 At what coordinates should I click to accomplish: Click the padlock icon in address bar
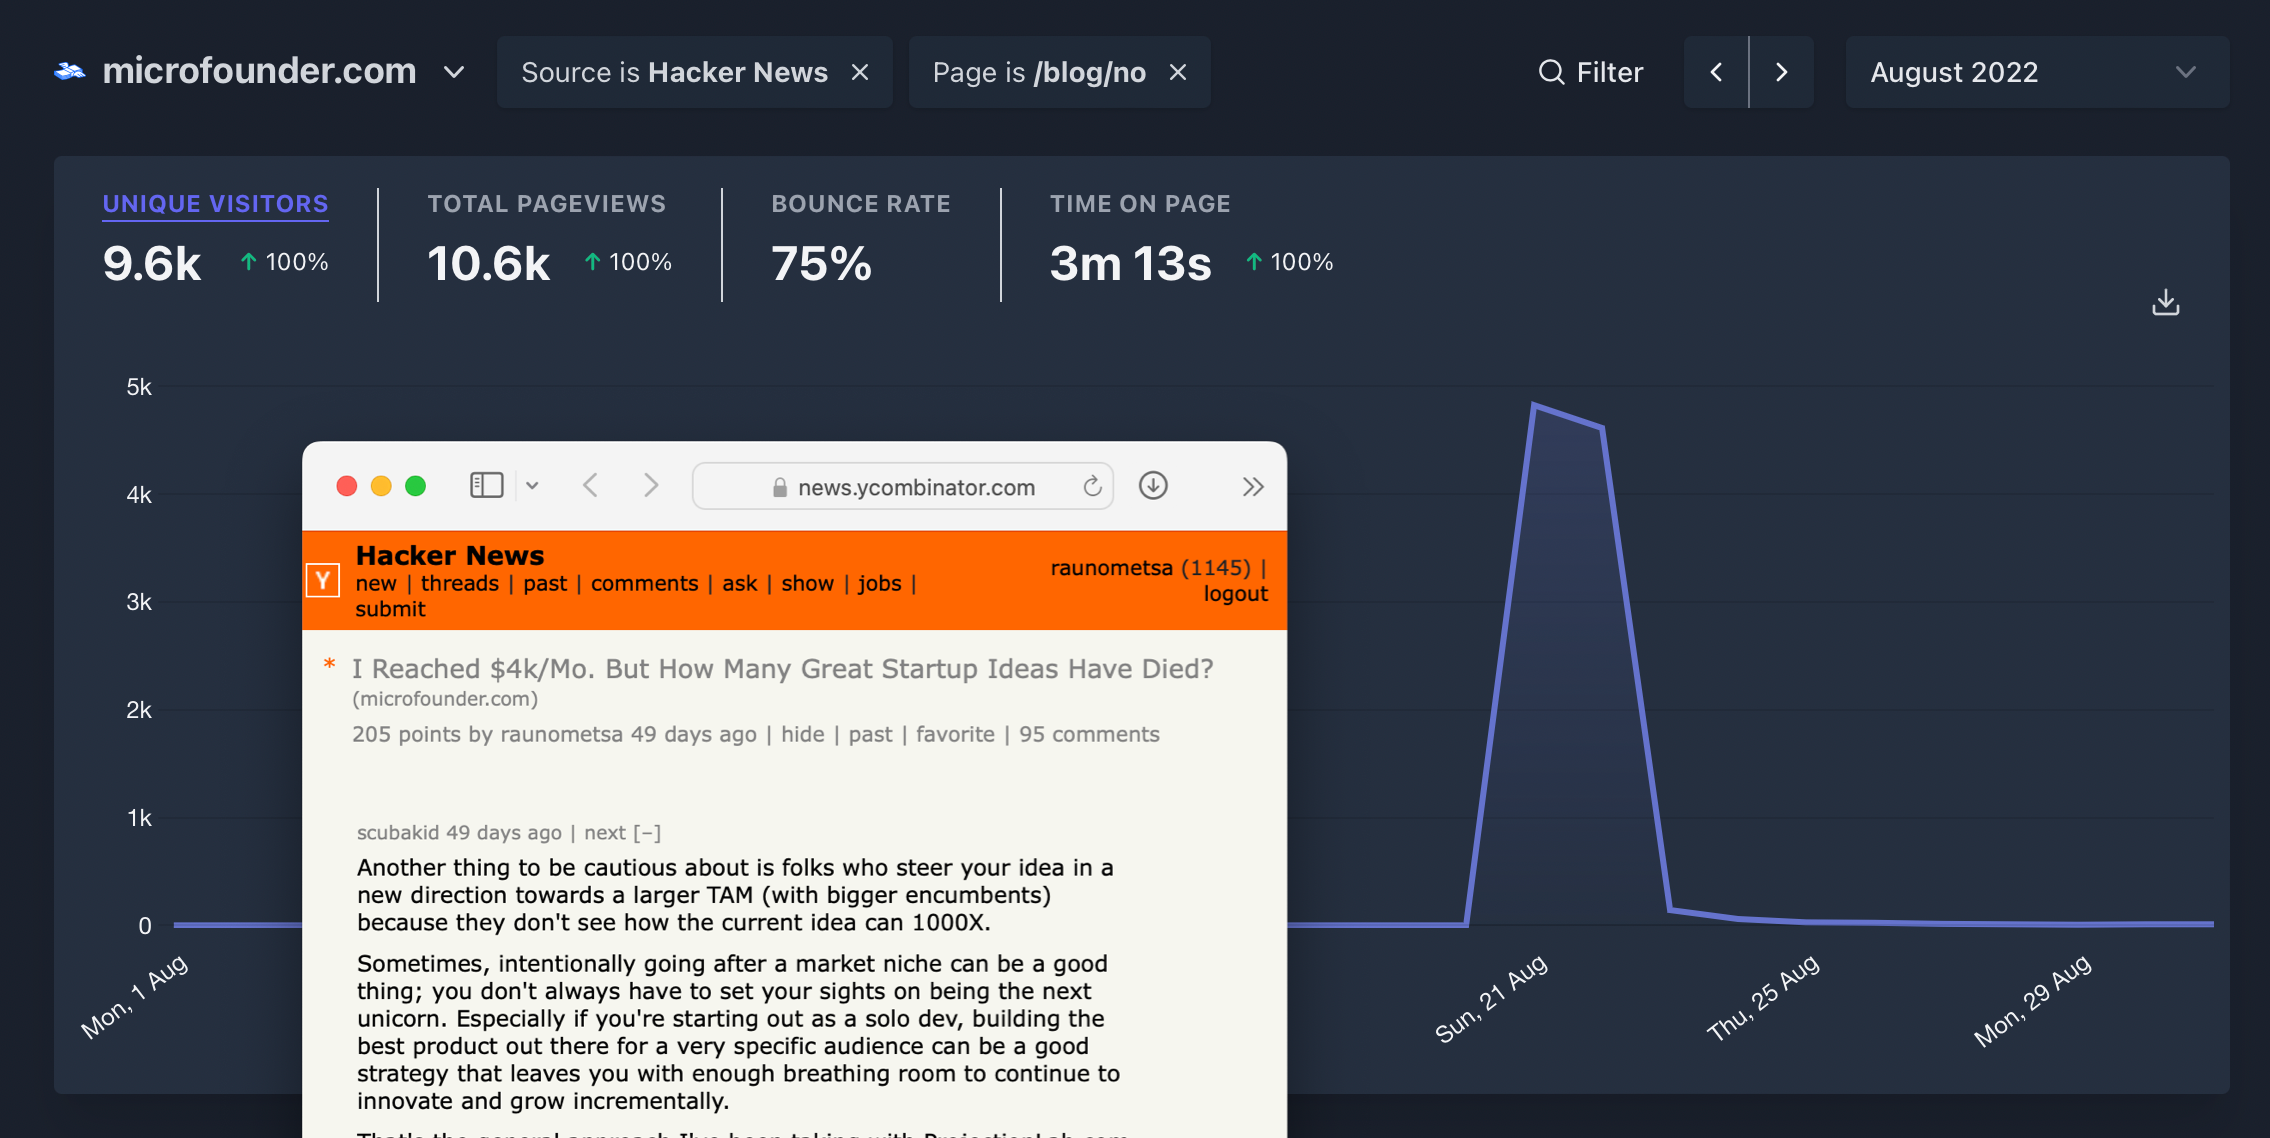coord(780,487)
